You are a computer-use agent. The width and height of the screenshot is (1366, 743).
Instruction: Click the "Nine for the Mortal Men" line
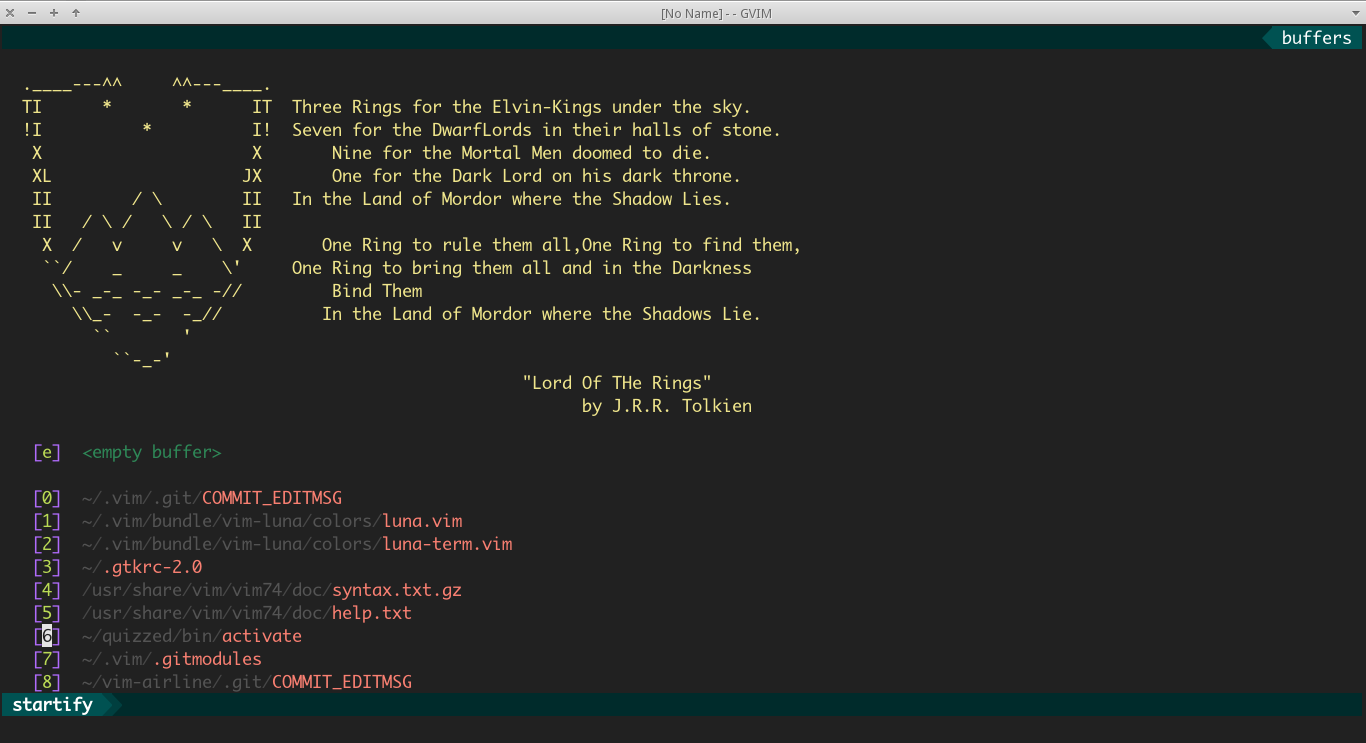(x=522, y=153)
